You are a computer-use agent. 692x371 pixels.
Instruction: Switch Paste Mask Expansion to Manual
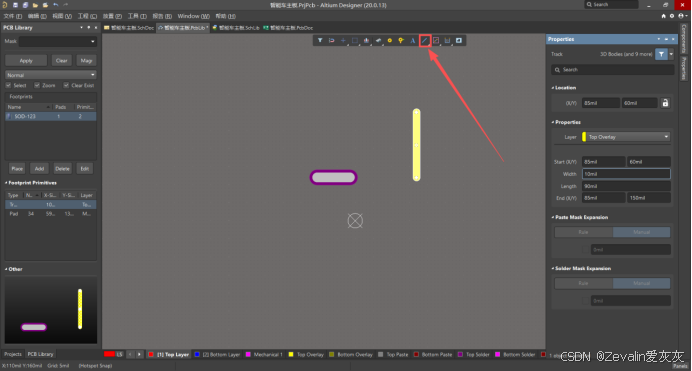click(641, 232)
